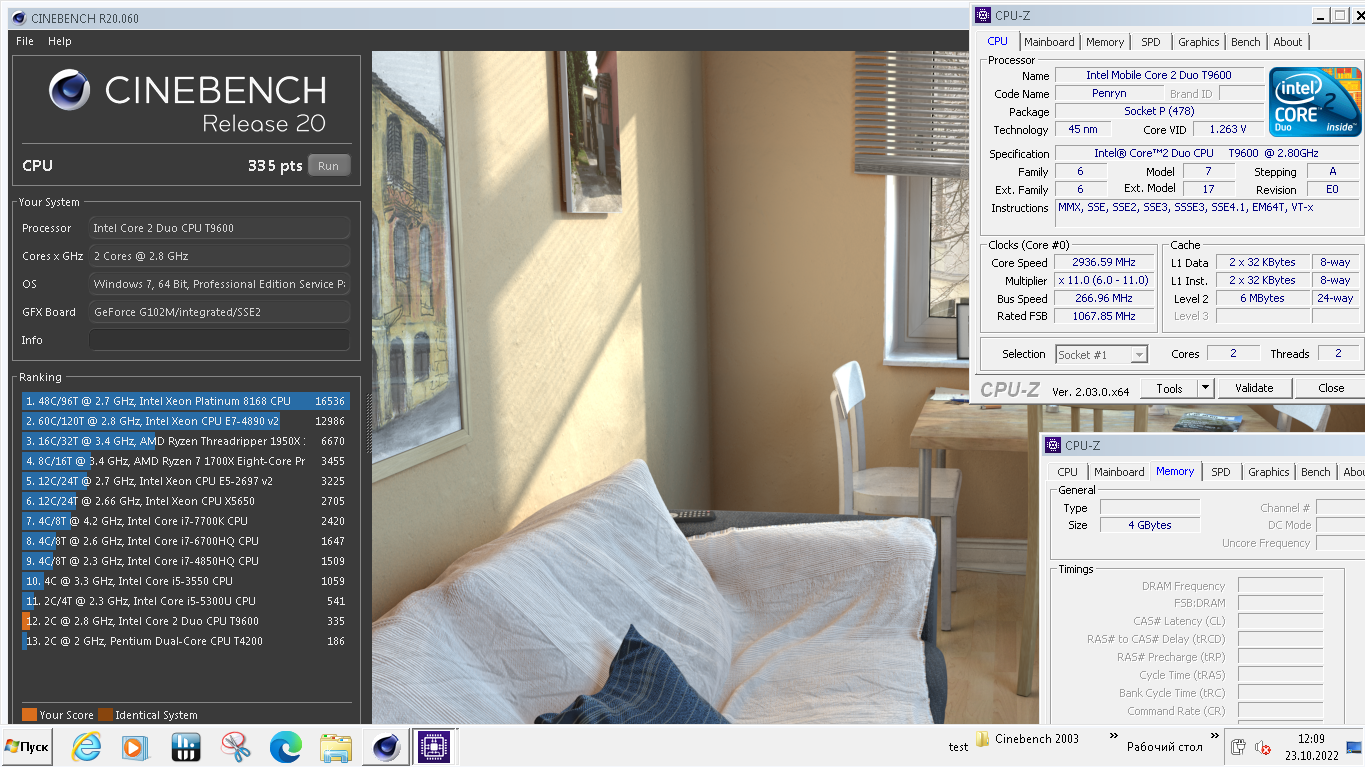Click the CPU-Z icon in lower window title bar
The height and width of the screenshot is (767, 1365).
coord(1053,445)
